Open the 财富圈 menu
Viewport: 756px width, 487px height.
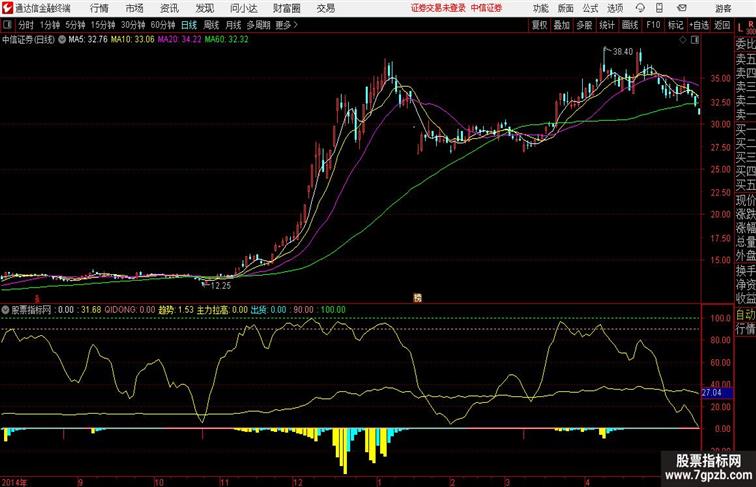click(286, 8)
